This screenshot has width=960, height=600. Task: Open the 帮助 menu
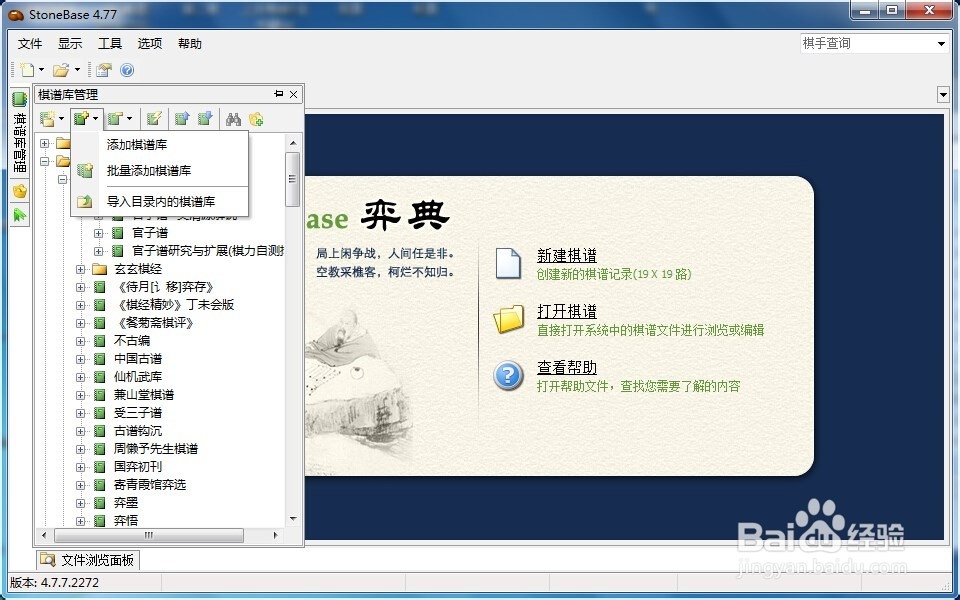point(190,43)
